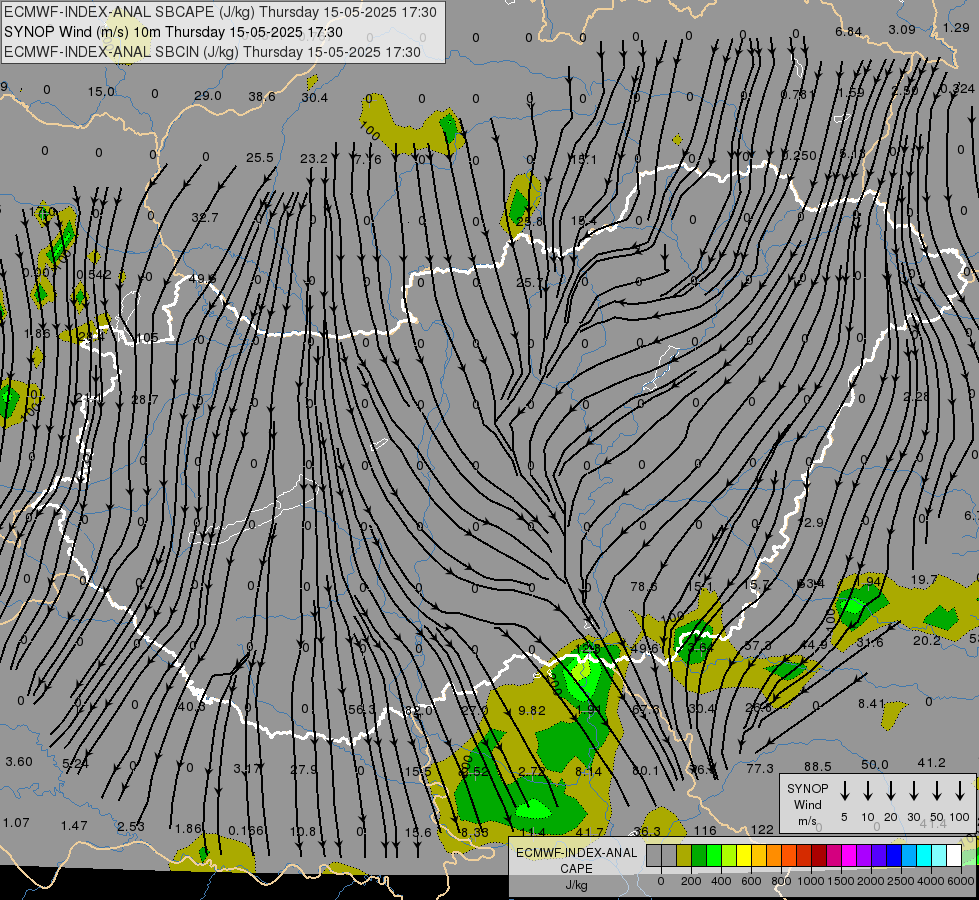Click the map value 15.0
The width and height of the screenshot is (979, 900).
101,92
